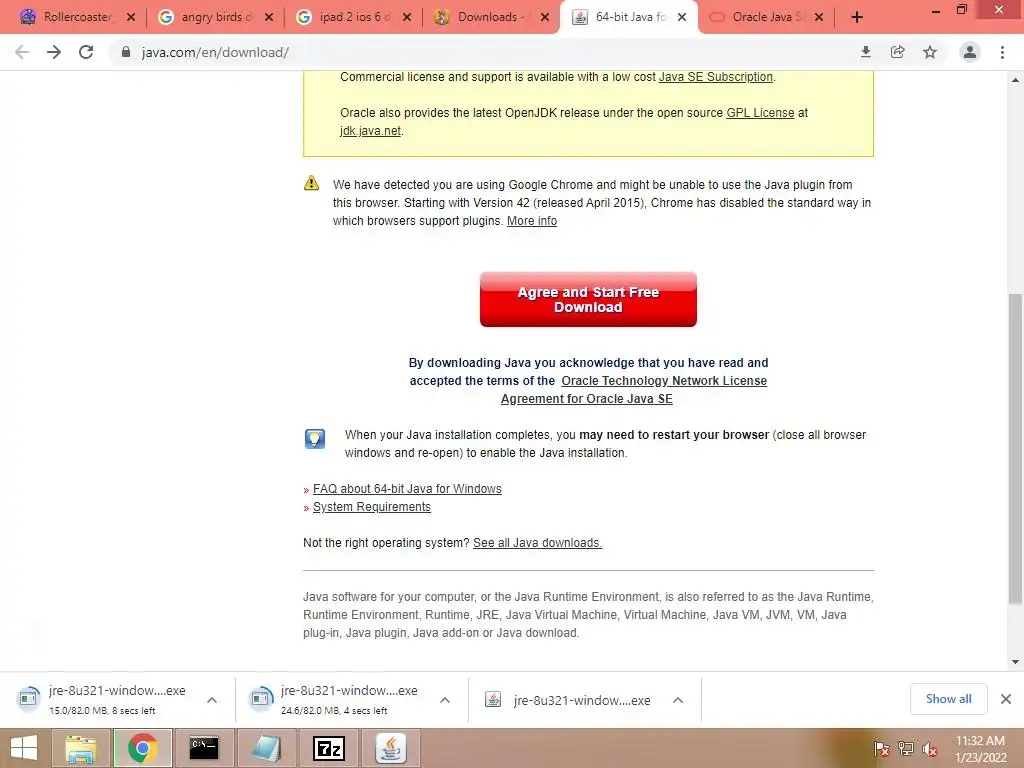1024x768 pixels.
Task: Click Show all downloads button
Action: coord(948,699)
